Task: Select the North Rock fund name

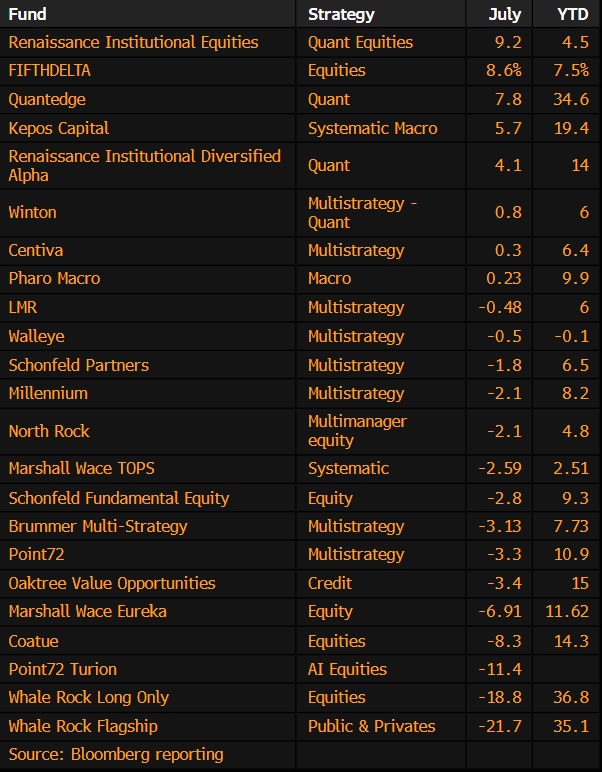Action: click(x=49, y=431)
